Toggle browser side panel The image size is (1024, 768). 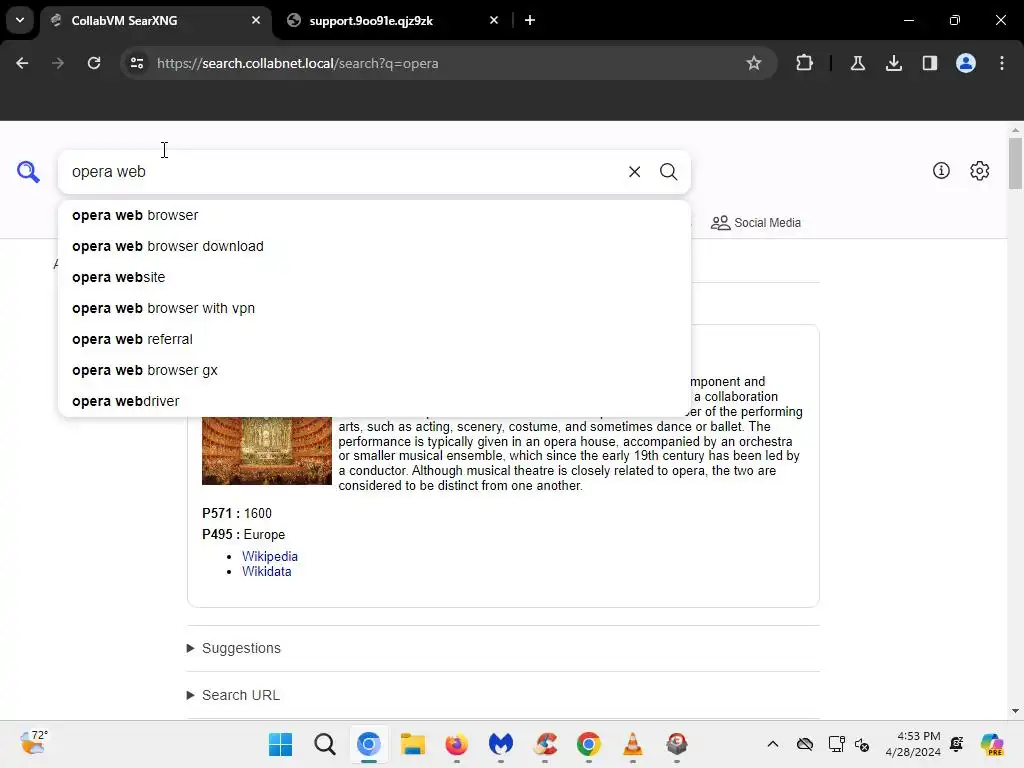pyautogui.click(x=929, y=63)
